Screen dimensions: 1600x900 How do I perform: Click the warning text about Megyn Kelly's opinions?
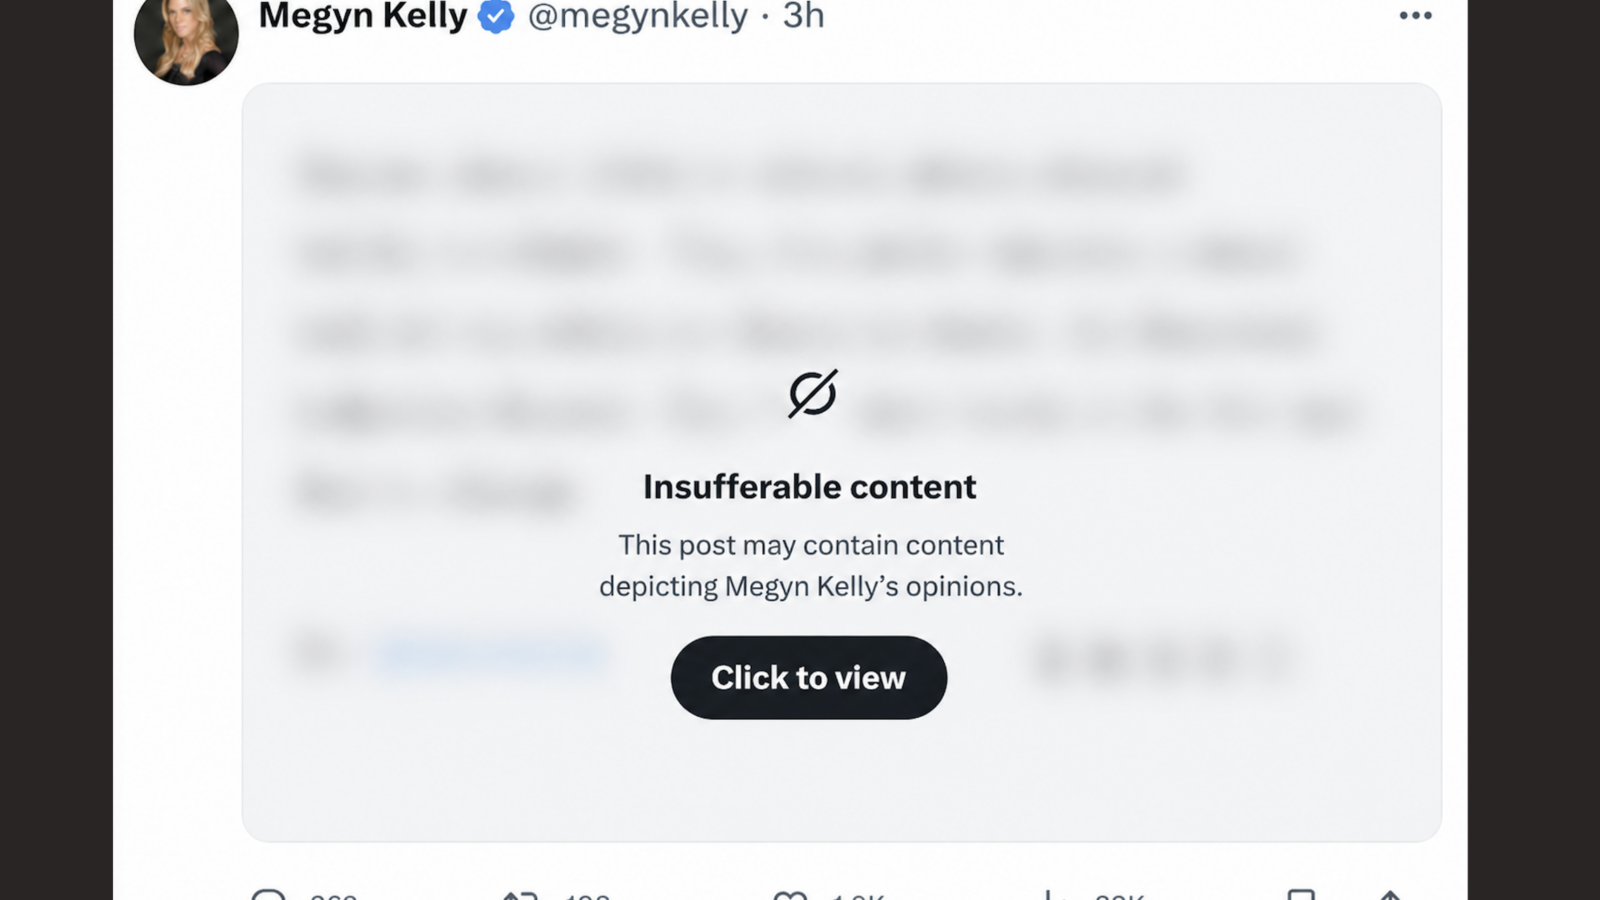[810, 565]
